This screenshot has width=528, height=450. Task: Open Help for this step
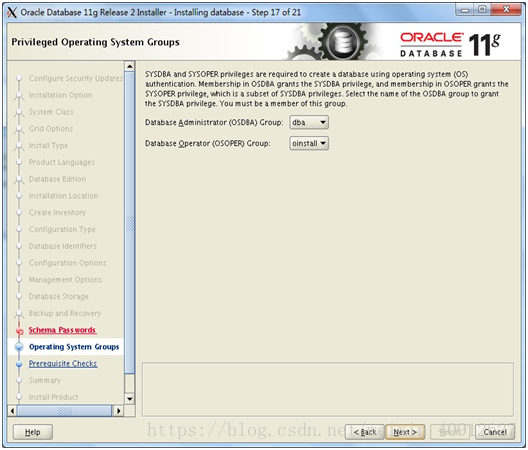tap(33, 432)
